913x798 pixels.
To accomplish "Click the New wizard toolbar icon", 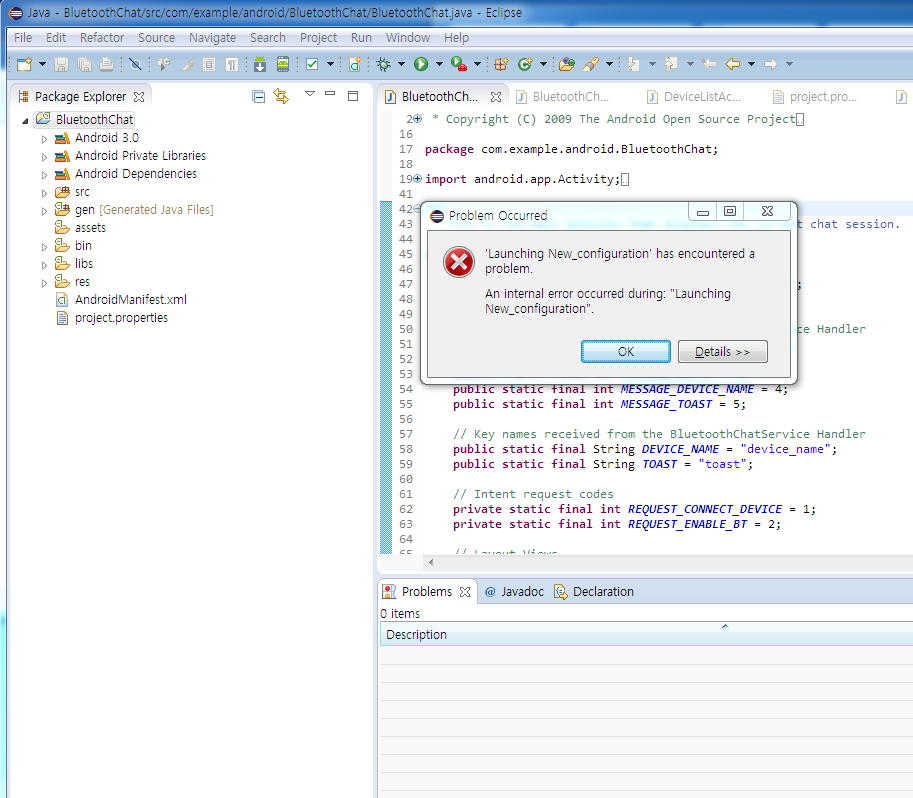I will [x=24, y=64].
